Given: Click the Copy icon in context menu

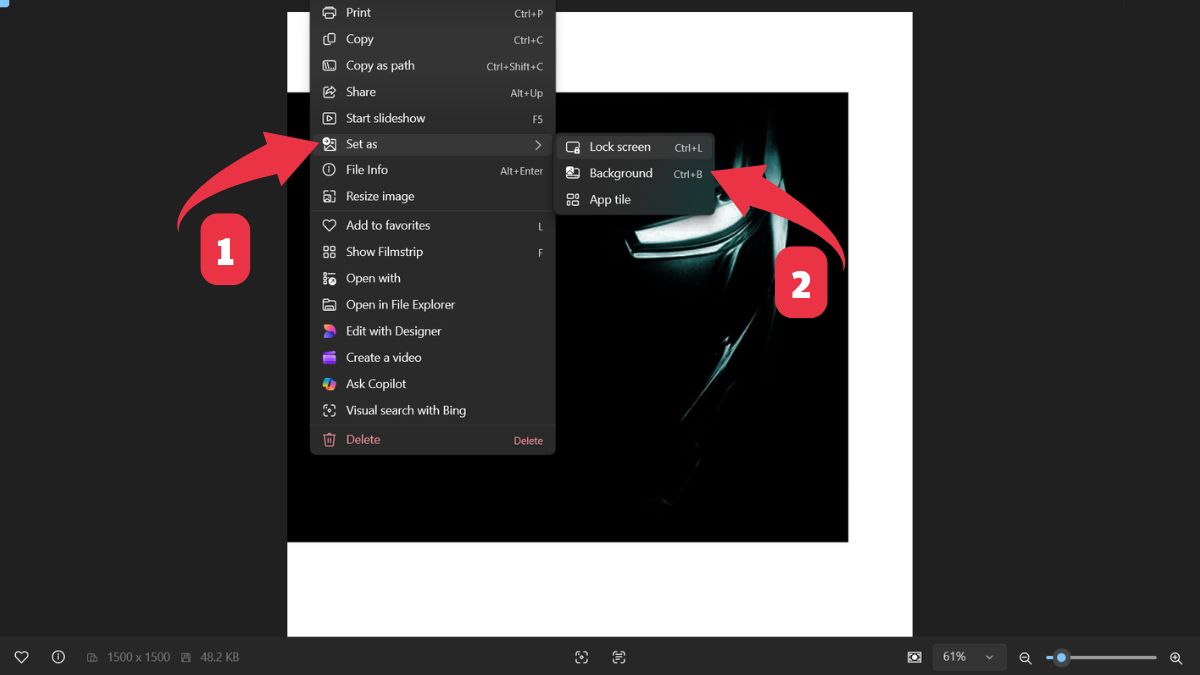Looking at the screenshot, I should [x=329, y=39].
